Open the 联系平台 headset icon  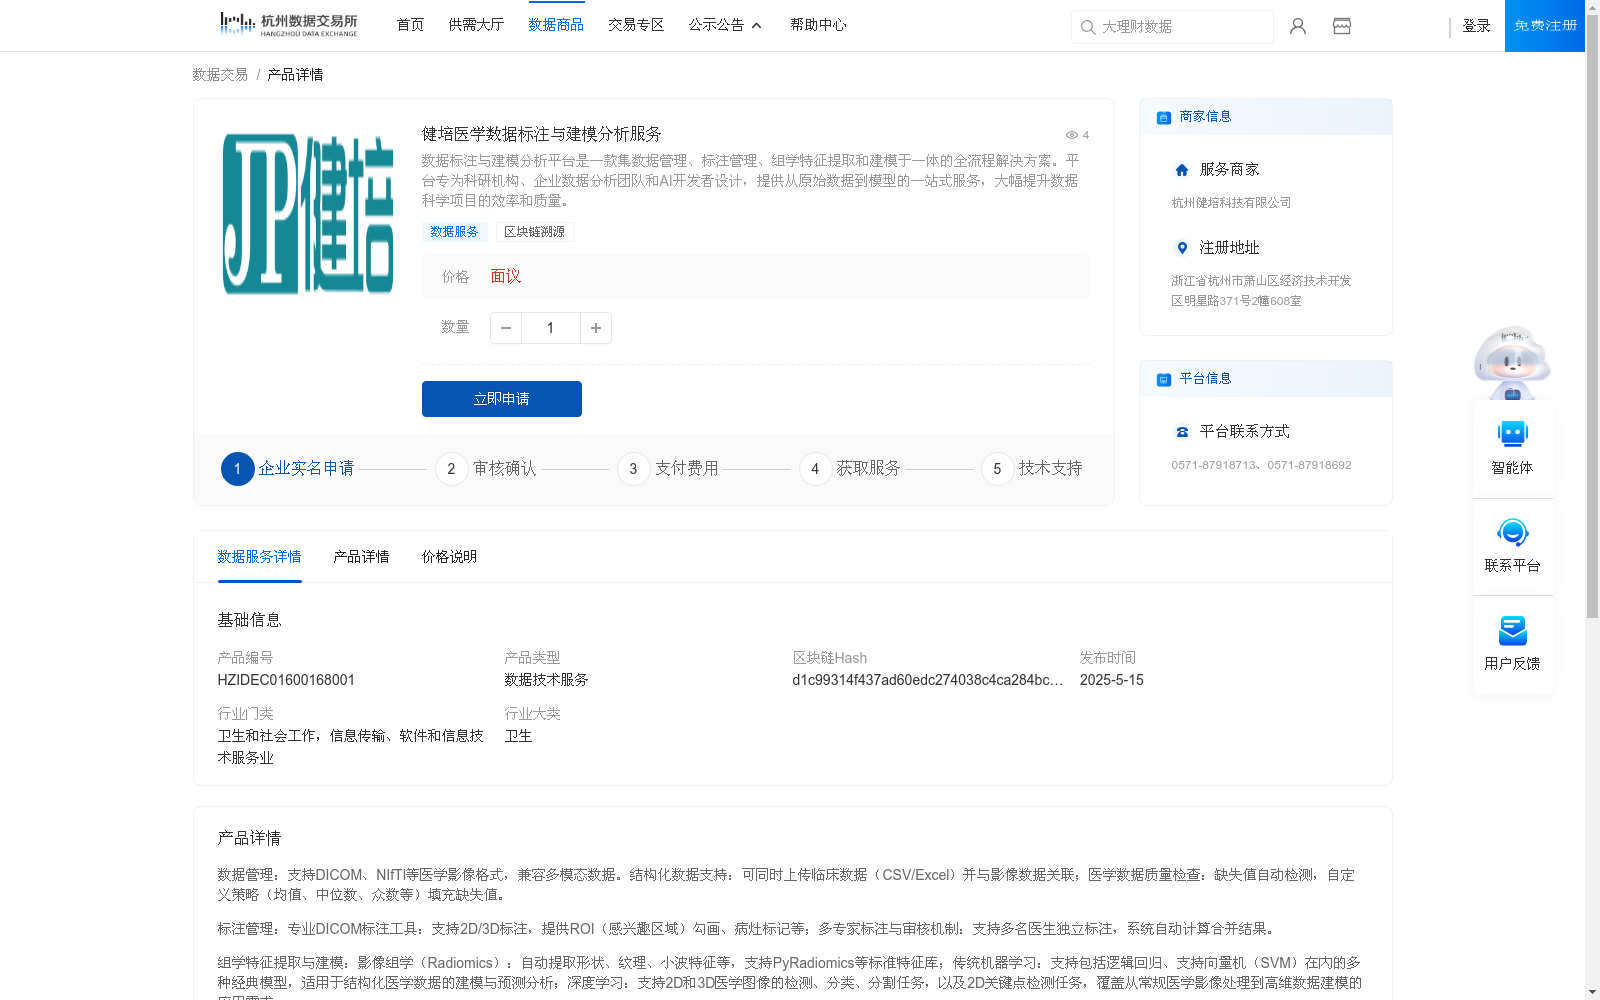1512,532
